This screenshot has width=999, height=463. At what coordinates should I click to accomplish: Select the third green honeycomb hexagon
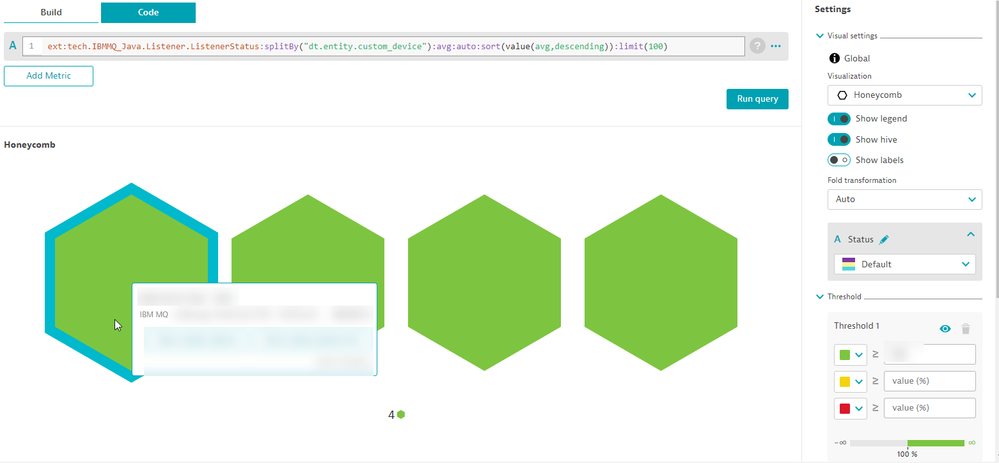click(x=484, y=282)
